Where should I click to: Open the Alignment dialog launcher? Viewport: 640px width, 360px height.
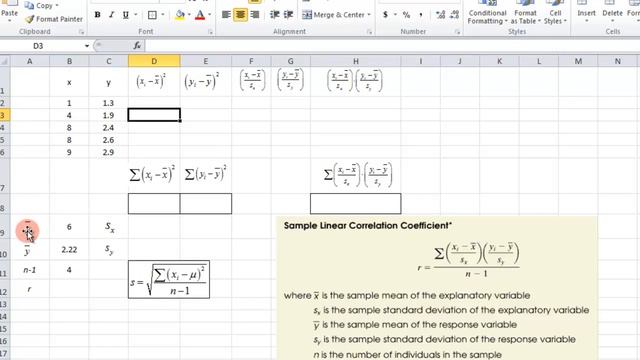point(369,32)
